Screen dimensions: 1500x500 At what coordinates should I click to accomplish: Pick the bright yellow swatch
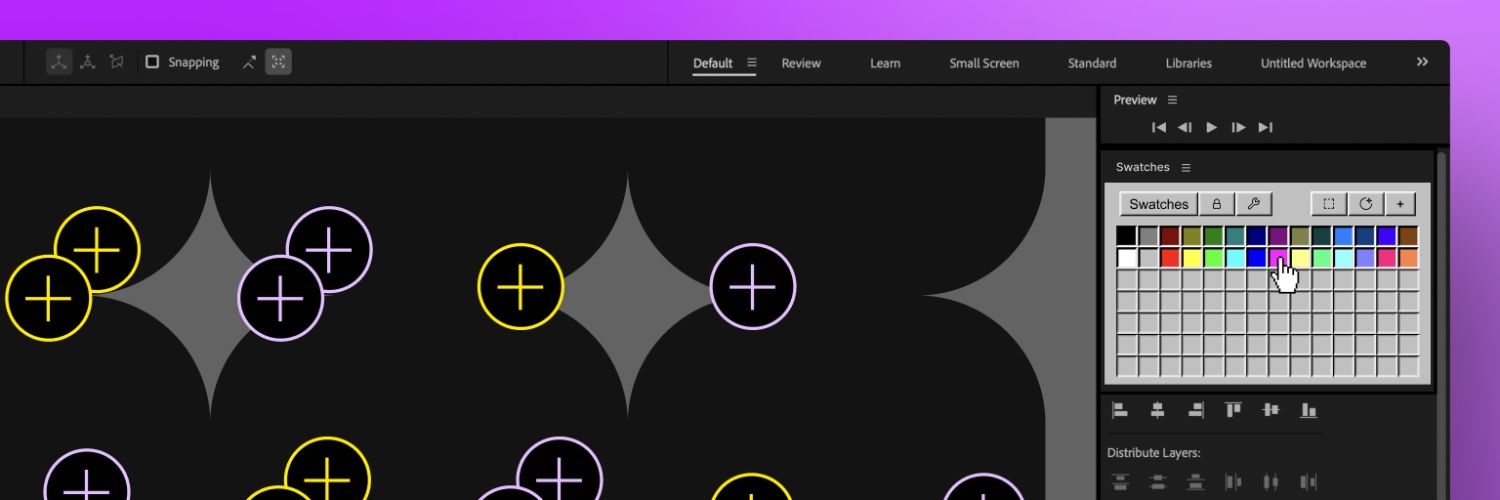pyautogui.click(x=1192, y=258)
